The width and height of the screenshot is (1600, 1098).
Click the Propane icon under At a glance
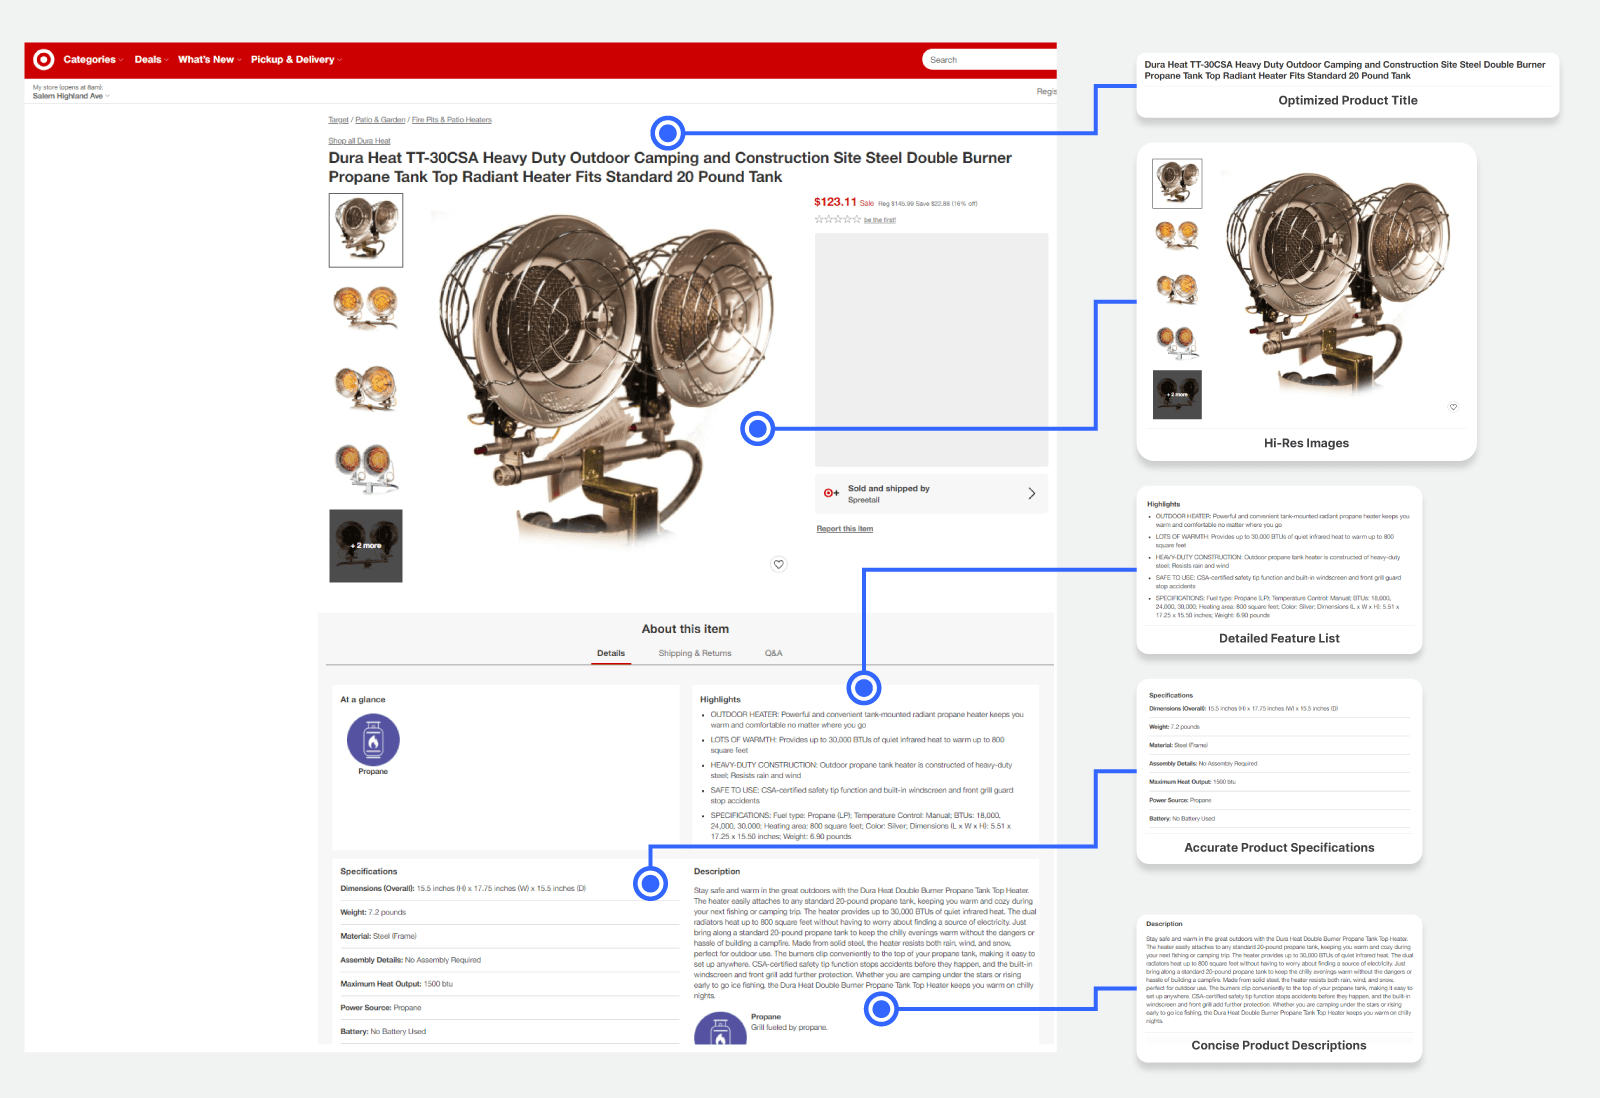[x=373, y=740]
